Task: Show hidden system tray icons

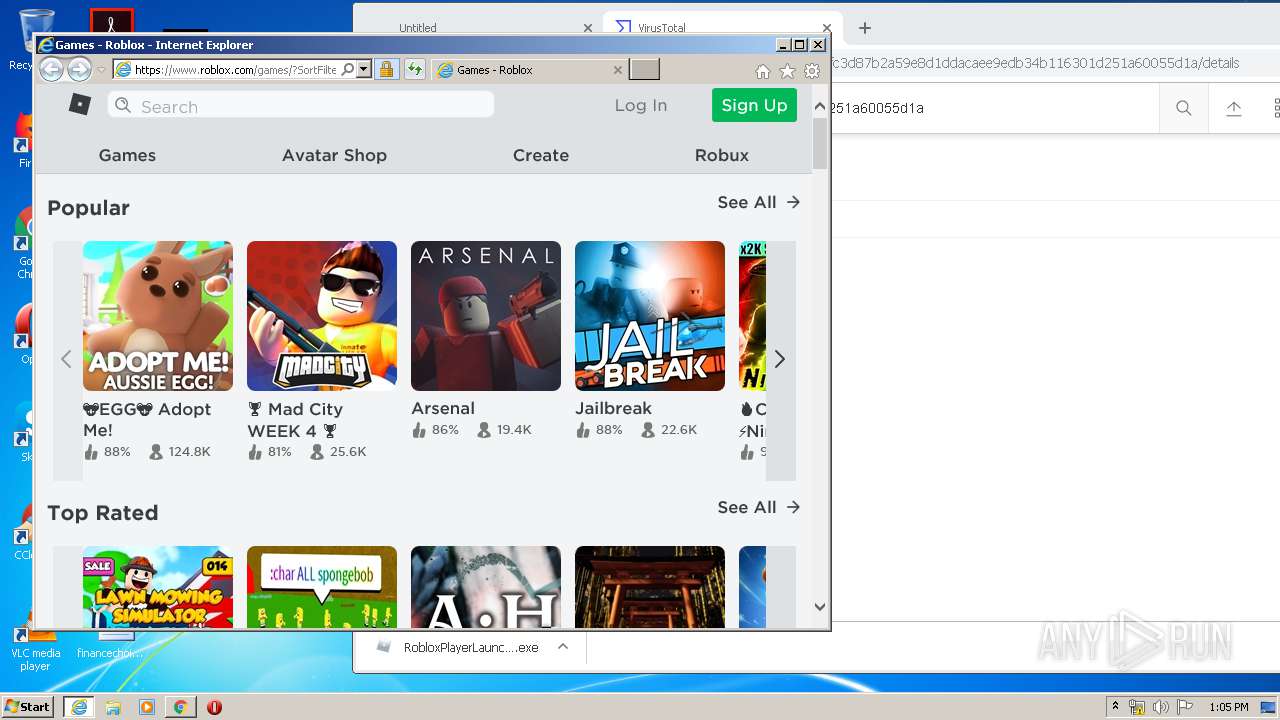Action: 1115,707
